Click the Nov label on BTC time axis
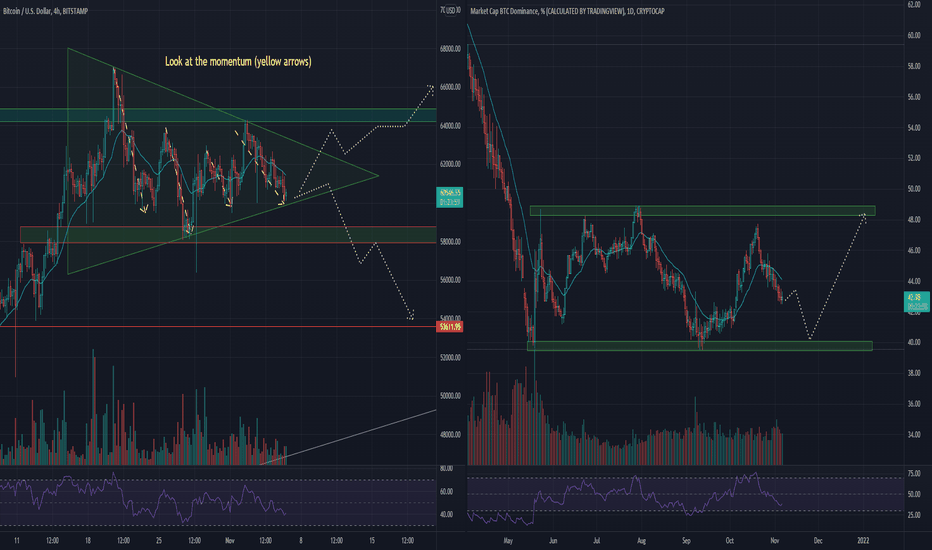The image size is (932, 550). coord(230,540)
